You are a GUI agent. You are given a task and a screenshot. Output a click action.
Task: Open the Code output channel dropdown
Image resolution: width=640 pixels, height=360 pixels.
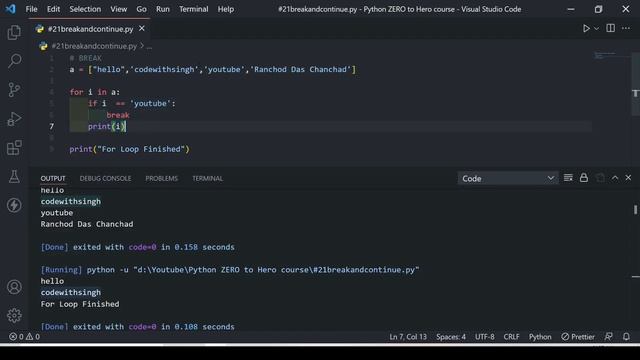coord(507,178)
